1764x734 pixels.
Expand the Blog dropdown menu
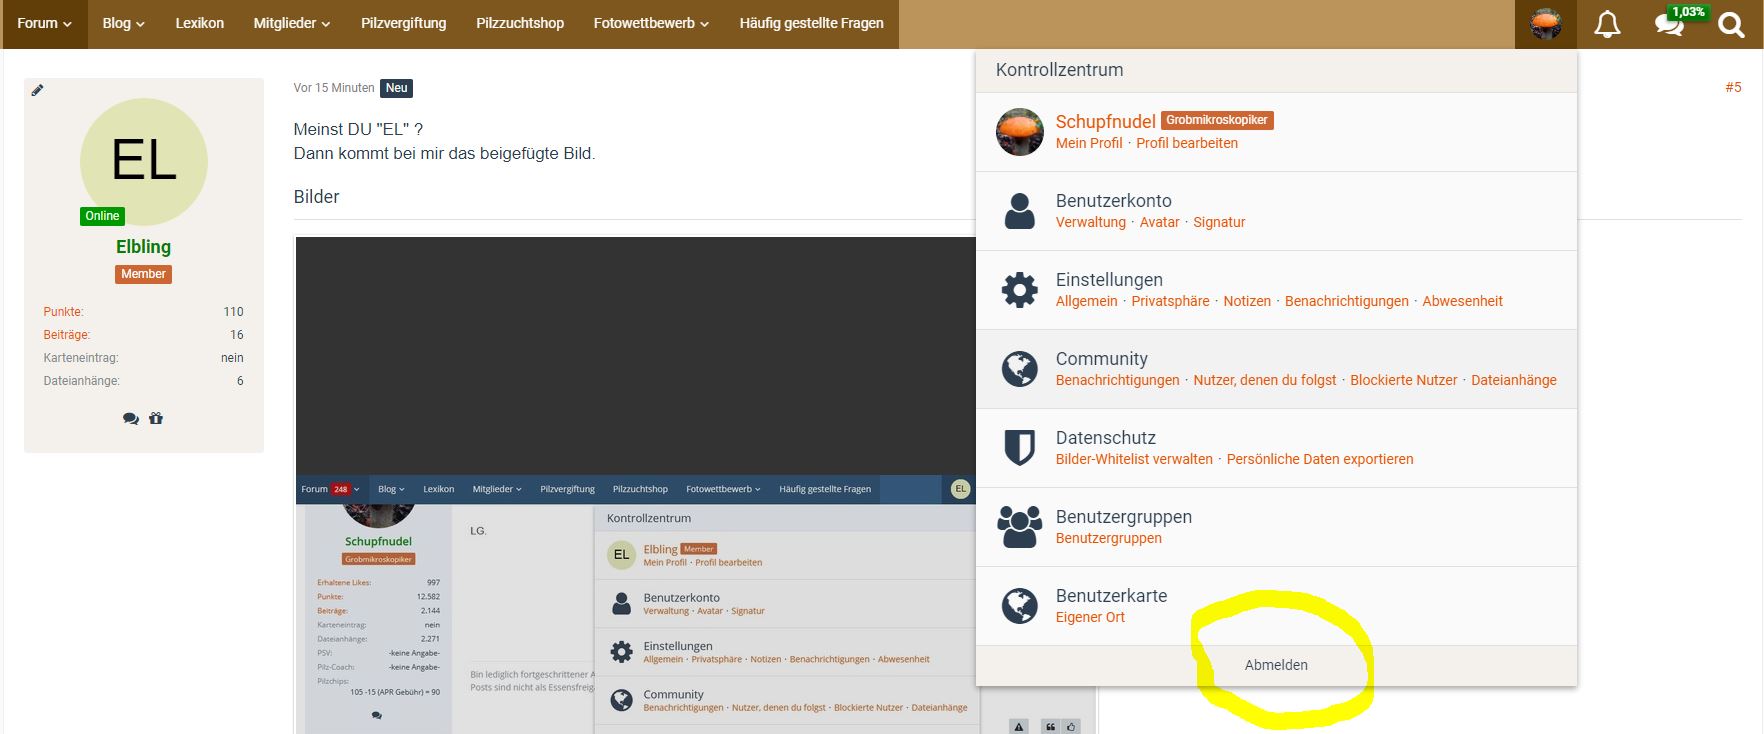(123, 23)
